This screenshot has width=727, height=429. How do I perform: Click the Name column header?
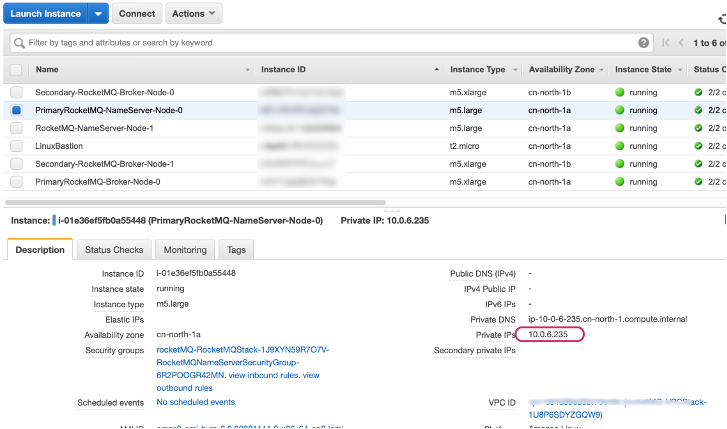point(47,70)
